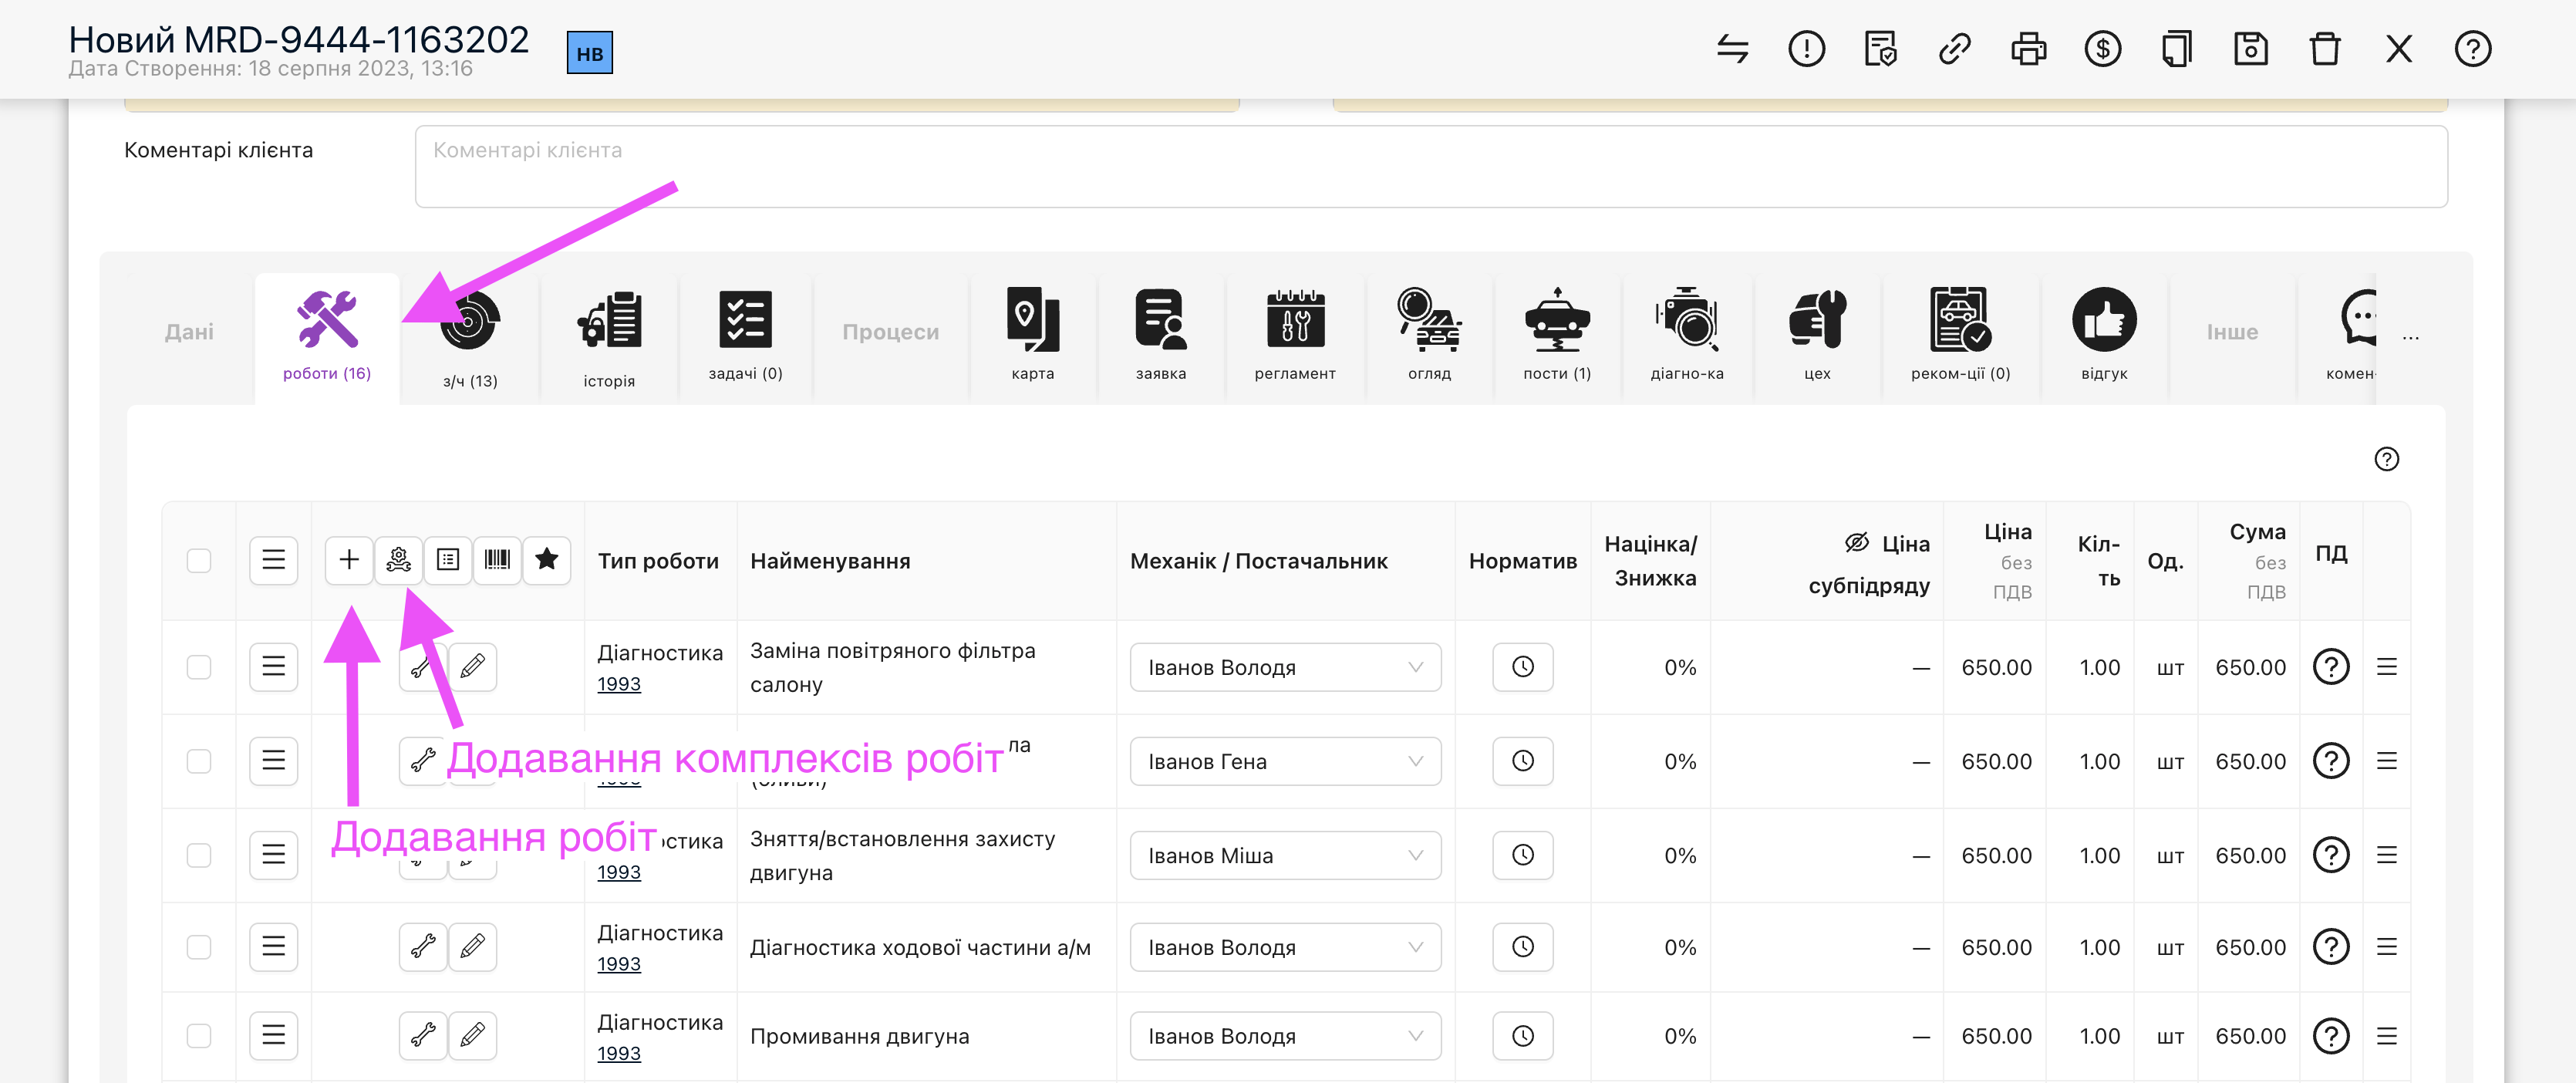Tick the select-all checkbox in table header
Screen dimensions: 2576x1083
[x=199, y=560]
